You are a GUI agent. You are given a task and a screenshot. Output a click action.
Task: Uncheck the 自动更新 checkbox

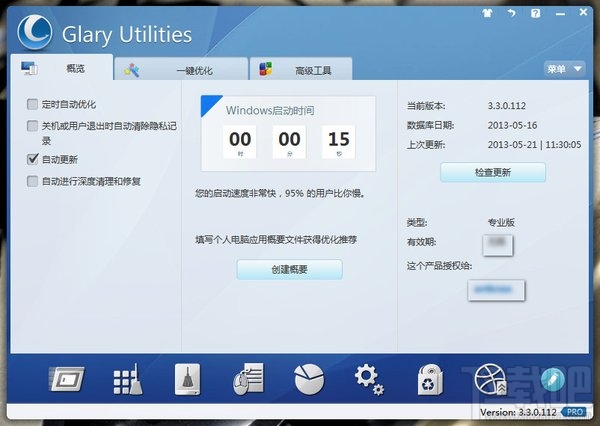click(33, 159)
